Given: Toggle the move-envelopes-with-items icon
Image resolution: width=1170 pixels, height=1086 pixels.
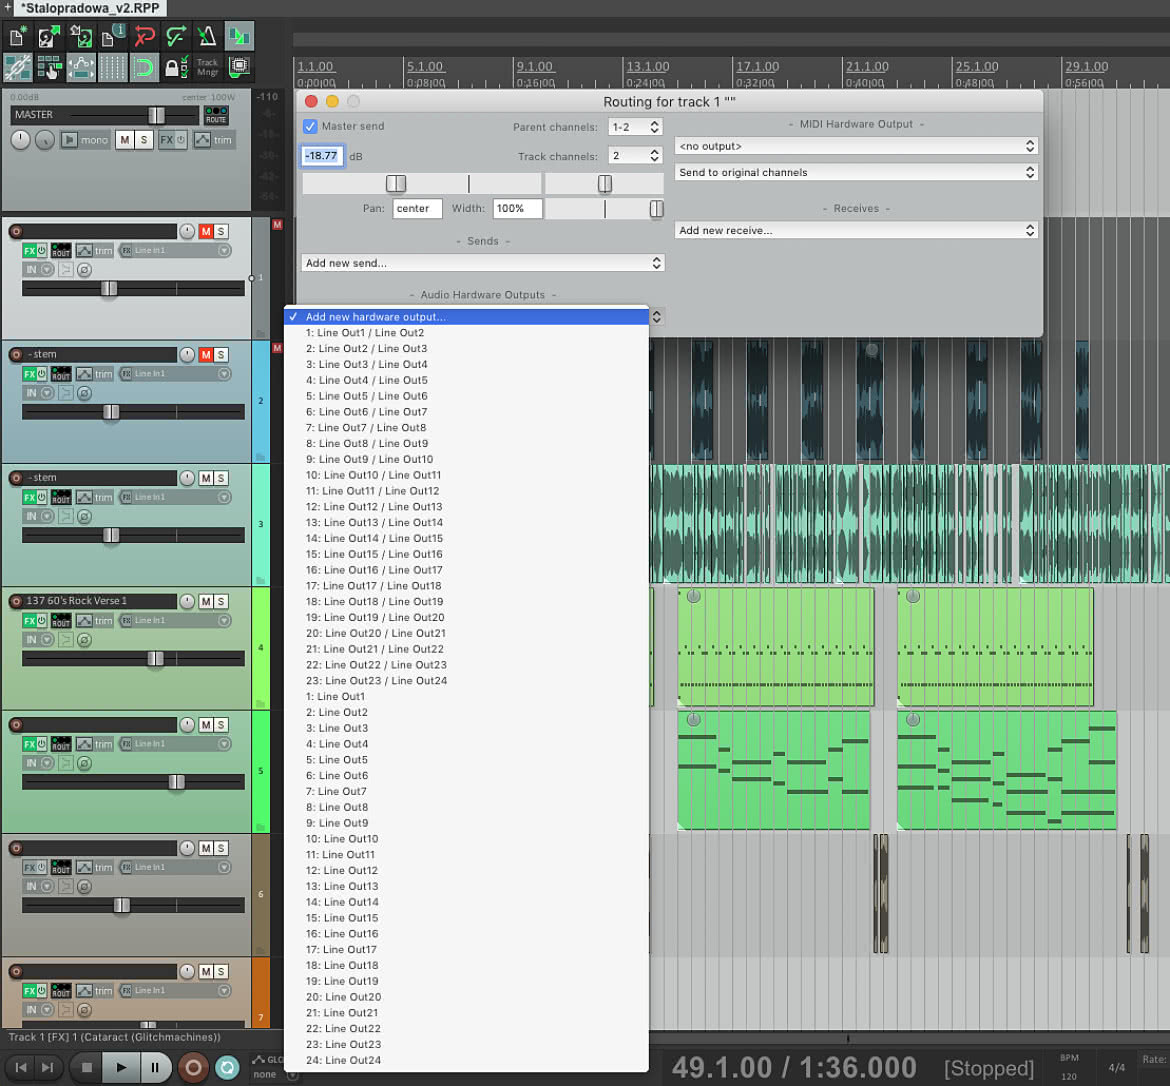Looking at the screenshot, I should pos(81,68).
